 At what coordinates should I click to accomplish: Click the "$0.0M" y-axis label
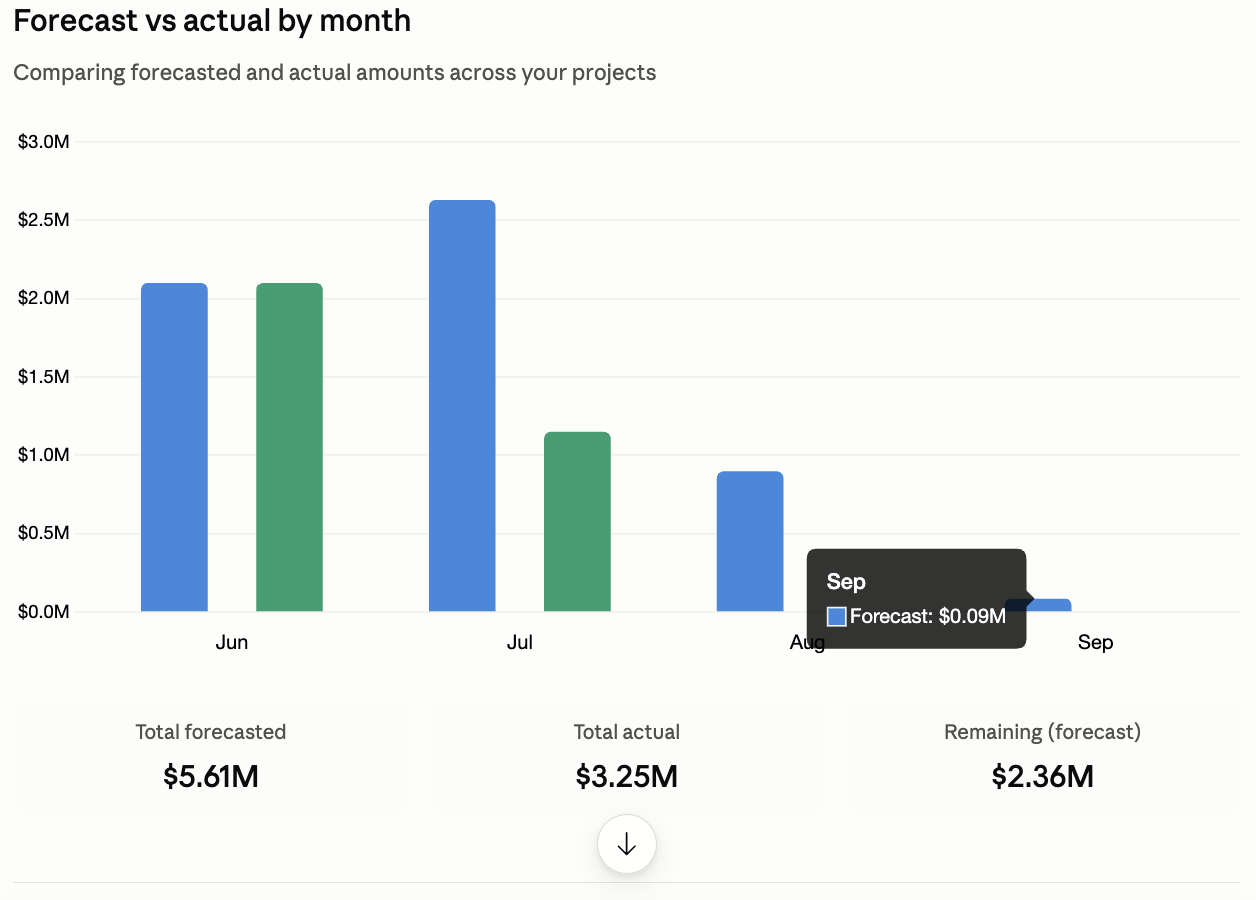click(x=44, y=611)
